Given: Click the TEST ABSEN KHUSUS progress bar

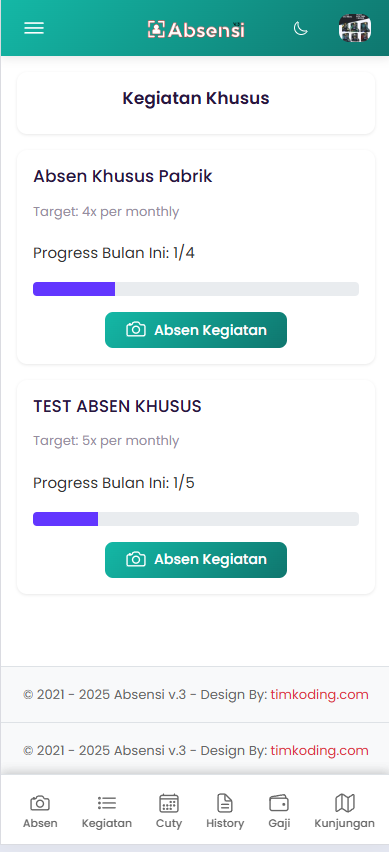Looking at the screenshot, I should pyautogui.click(x=196, y=519).
